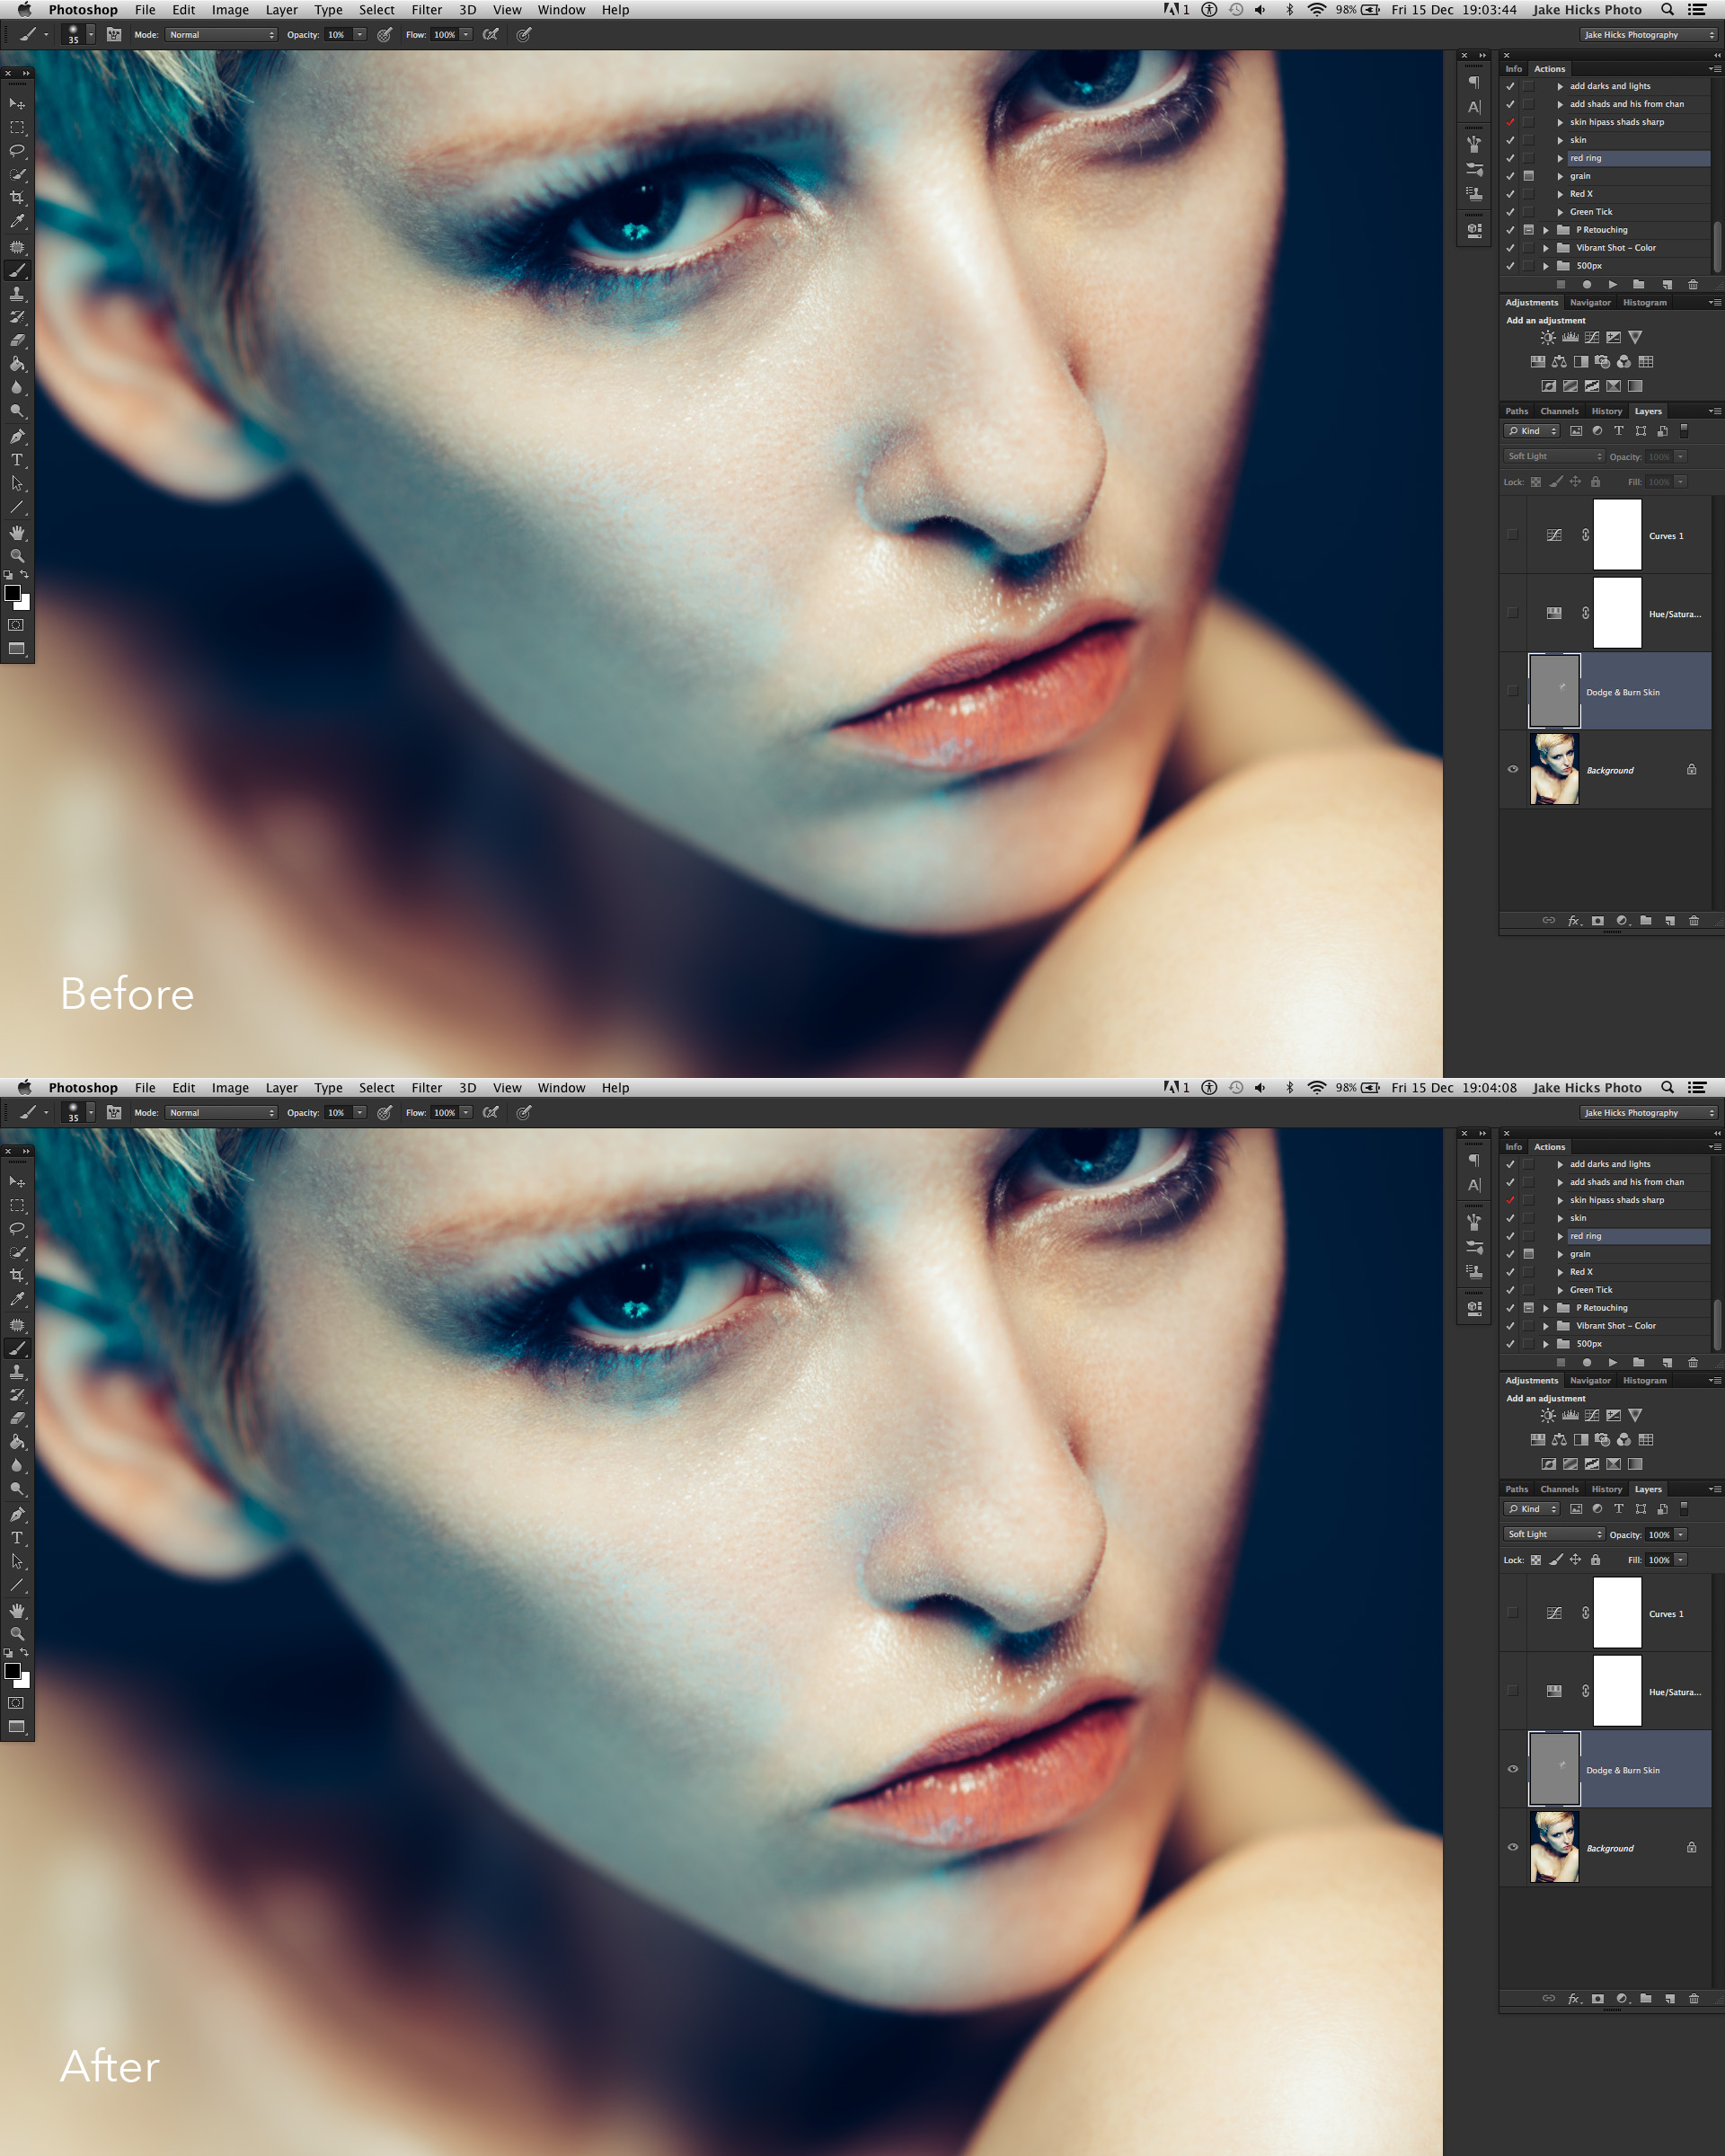Click background color swatch in After screenshot toolbox
This screenshot has width=1725, height=2156.
click(25, 1681)
